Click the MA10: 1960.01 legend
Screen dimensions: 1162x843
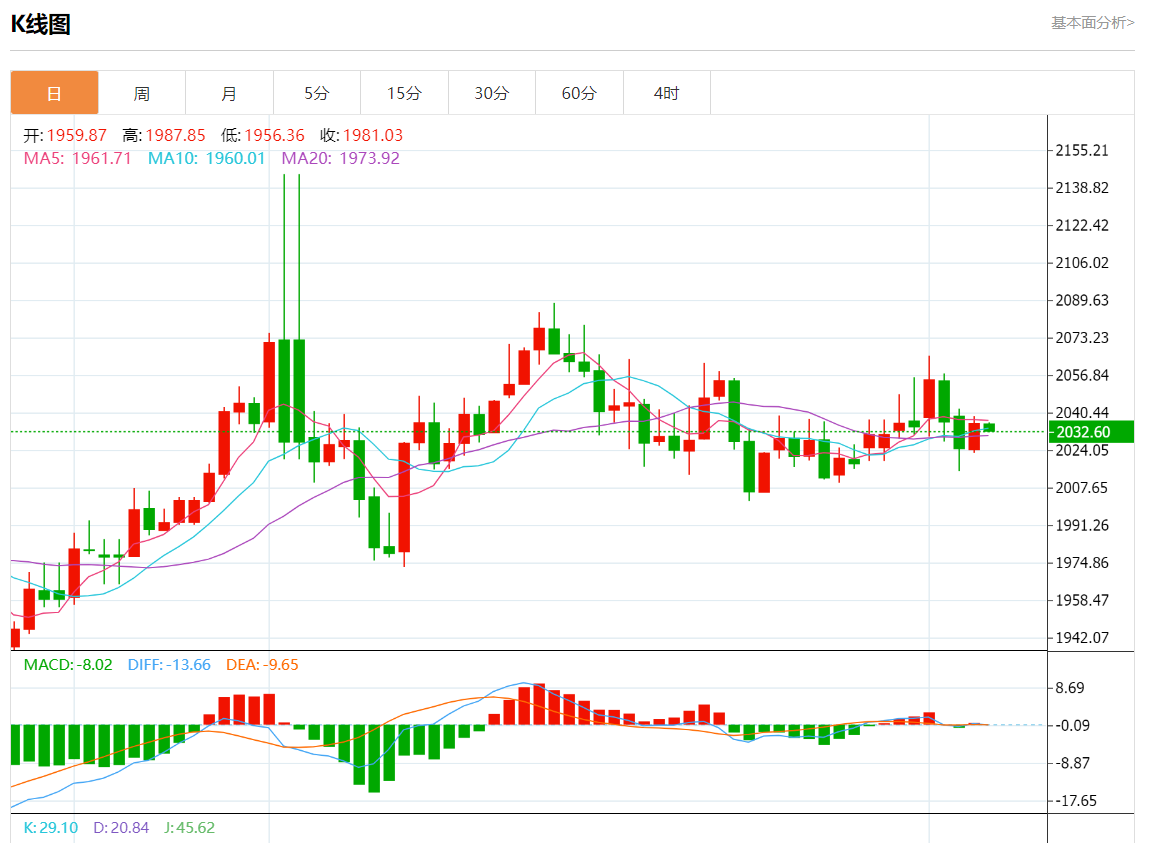pyautogui.click(x=206, y=159)
